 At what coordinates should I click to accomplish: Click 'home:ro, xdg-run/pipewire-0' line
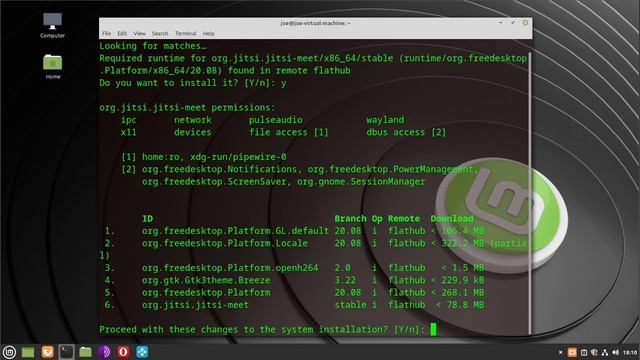[x=214, y=157]
